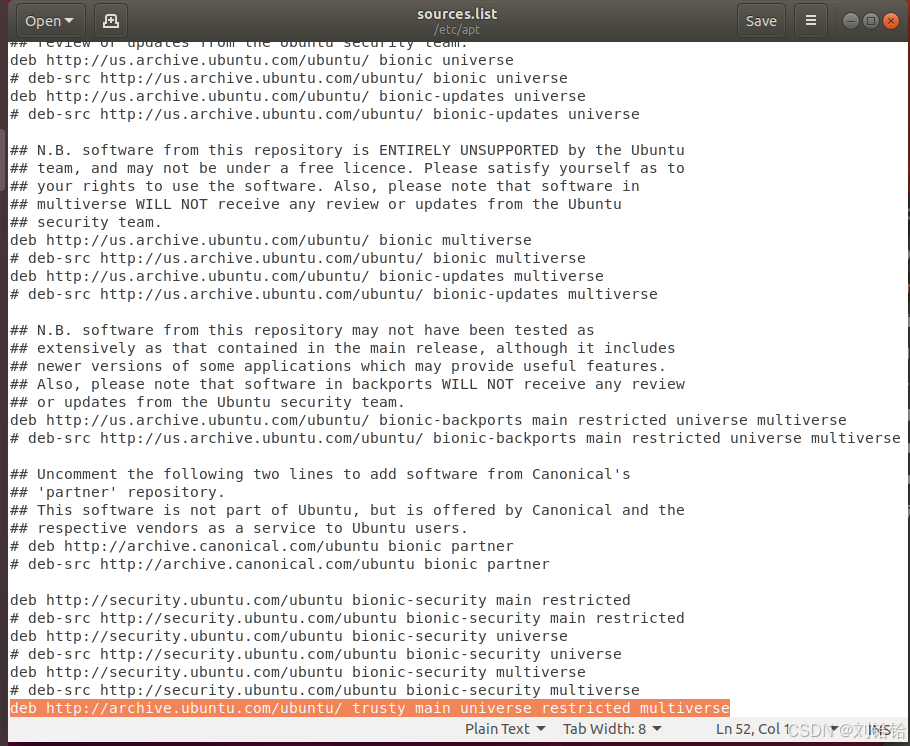Screen dimensions: 910x746
Task: Click the create new document icon beside Open
Action: point(109,20)
